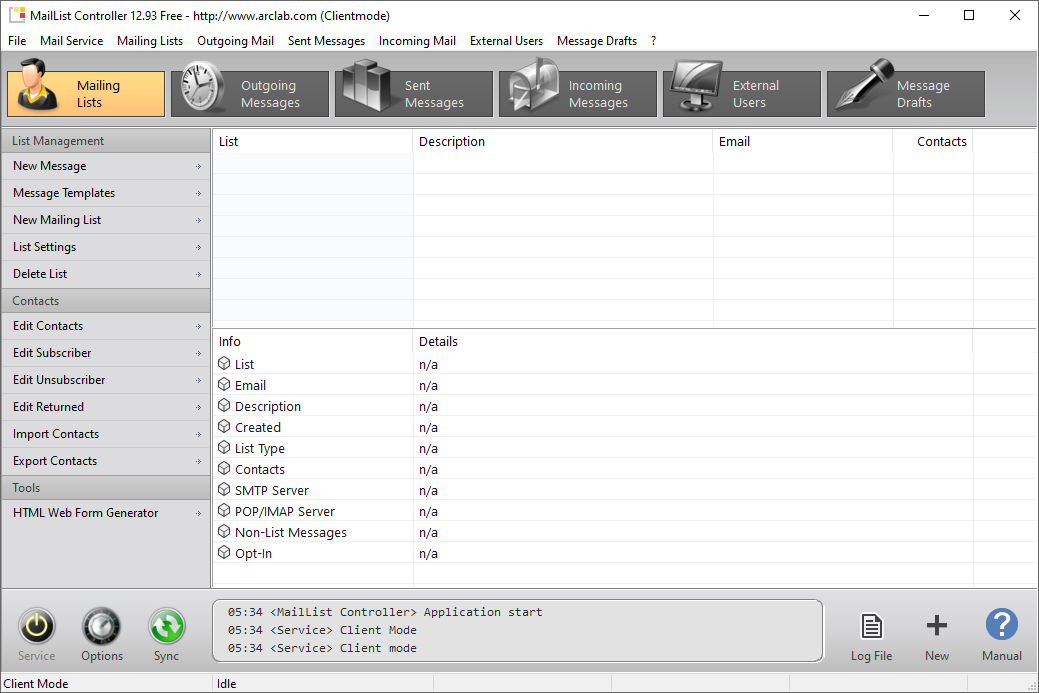Viewport: 1039px width, 693px height.
Task: Sort by the Contacts column header
Action: tap(933, 141)
